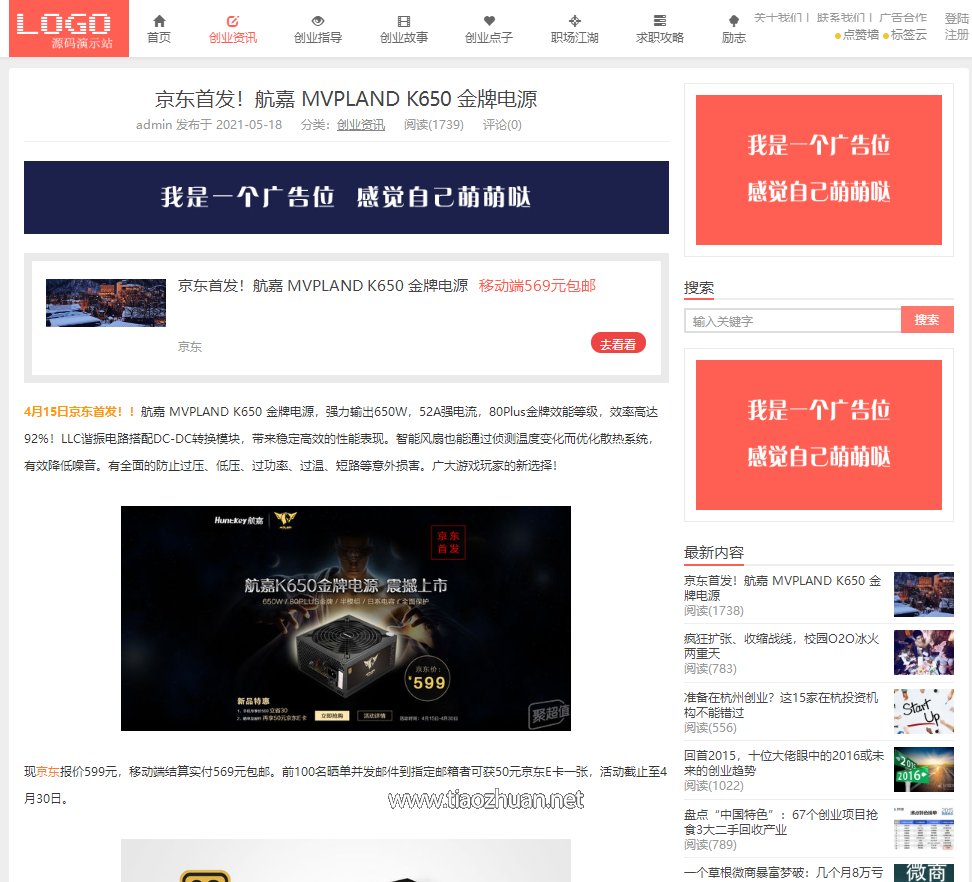Click the film icon above 创业故事
This screenshot has height=882, width=972.
click(404, 21)
